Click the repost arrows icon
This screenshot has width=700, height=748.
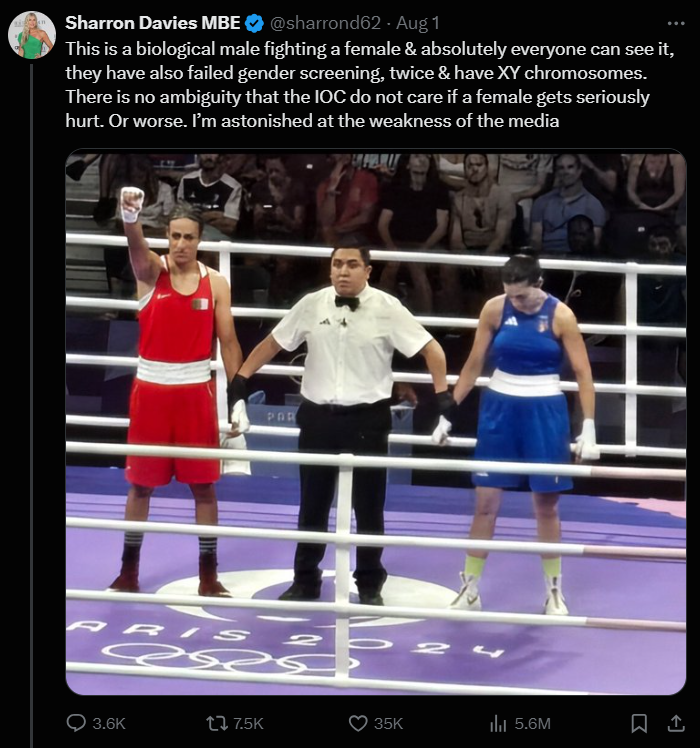pos(216,723)
